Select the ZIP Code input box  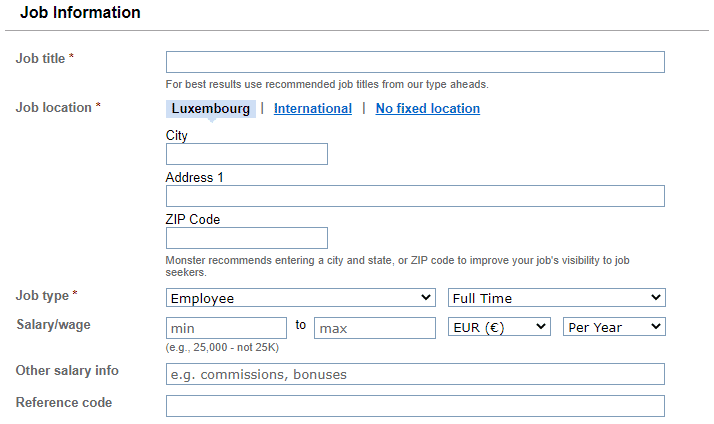coord(247,238)
